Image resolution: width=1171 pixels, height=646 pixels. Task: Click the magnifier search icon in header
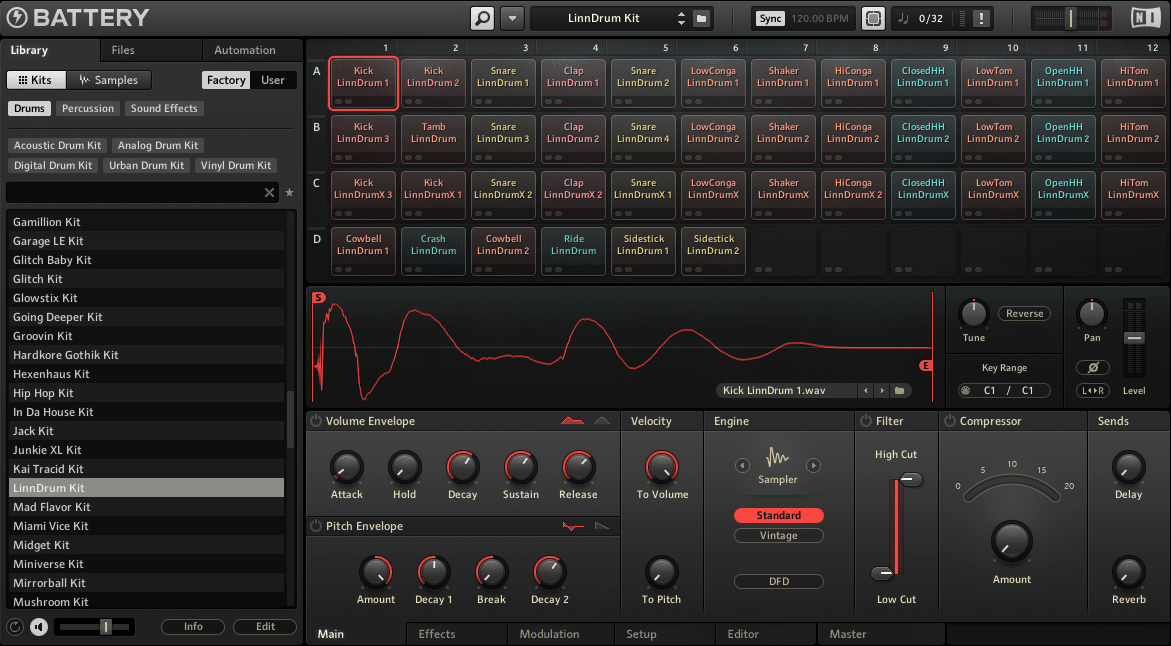(482, 18)
